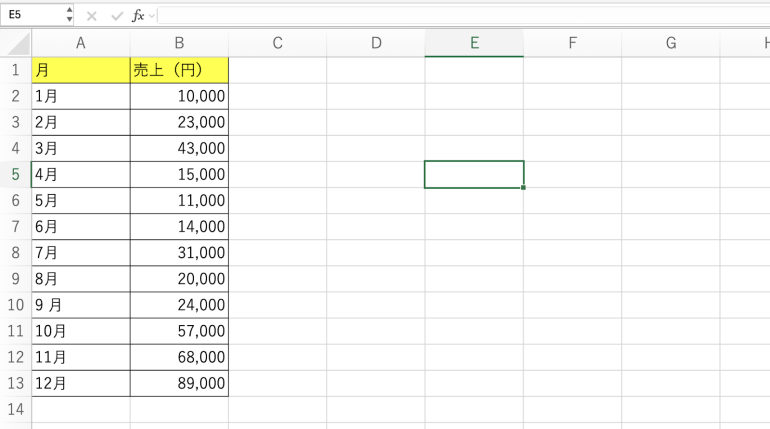Select row 2 header
Image resolution: width=770 pixels, height=429 pixels.
coord(16,96)
